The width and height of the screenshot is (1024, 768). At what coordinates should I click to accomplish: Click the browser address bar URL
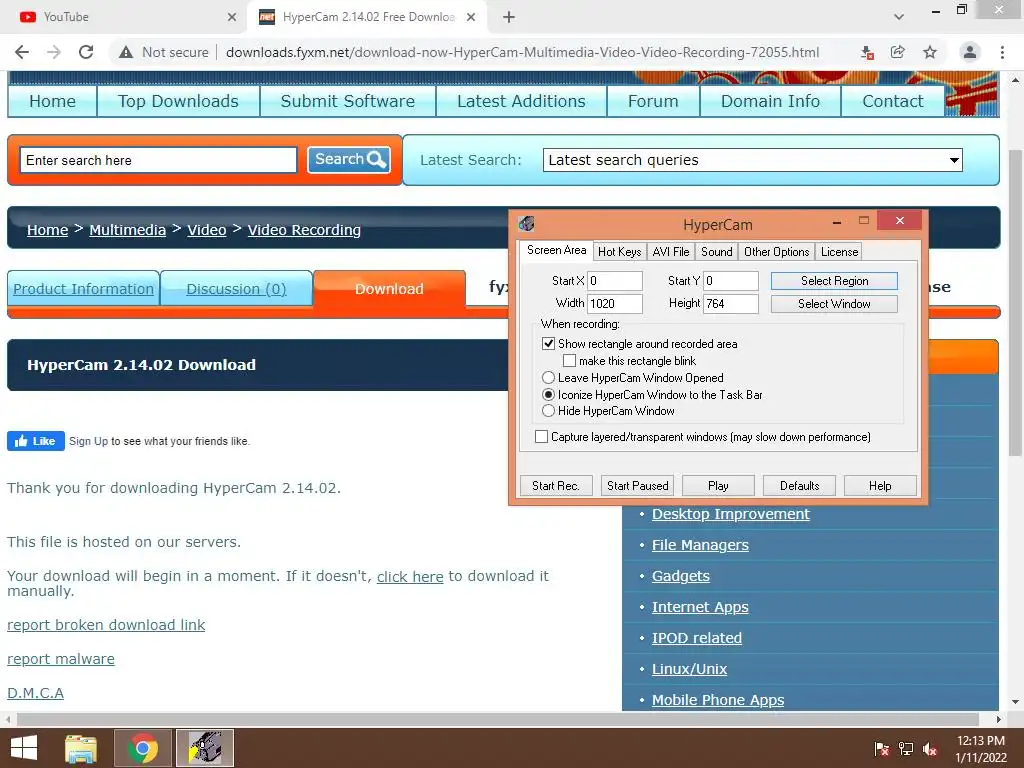coord(522,52)
